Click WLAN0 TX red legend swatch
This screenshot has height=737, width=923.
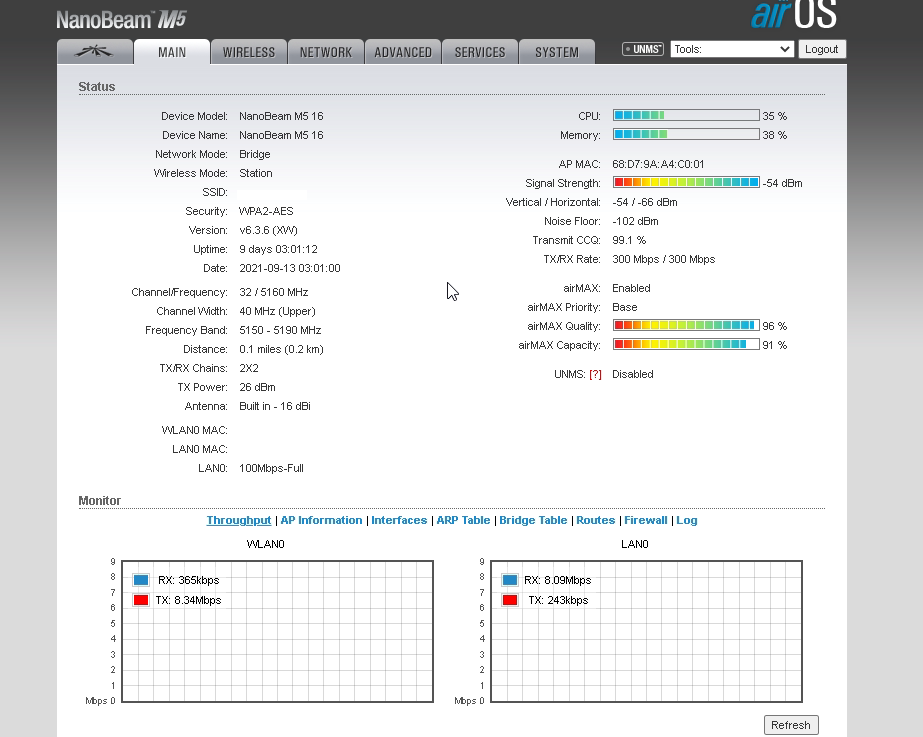click(141, 600)
